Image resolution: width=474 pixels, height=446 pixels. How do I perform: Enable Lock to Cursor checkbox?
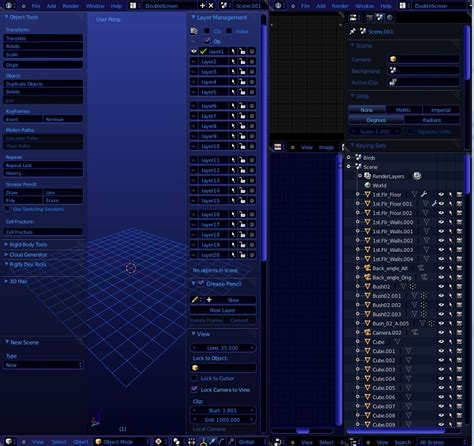(x=194, y=378)
